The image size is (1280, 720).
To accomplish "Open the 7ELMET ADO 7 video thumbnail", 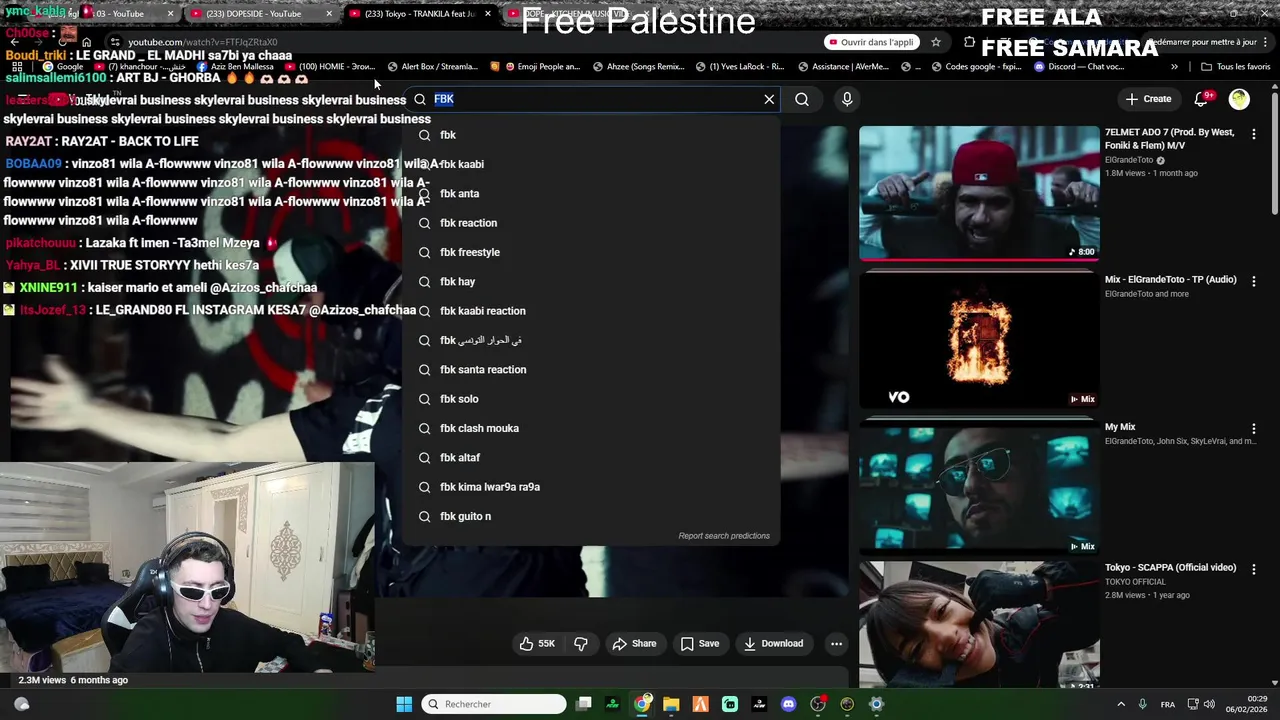I will (979, 192).
